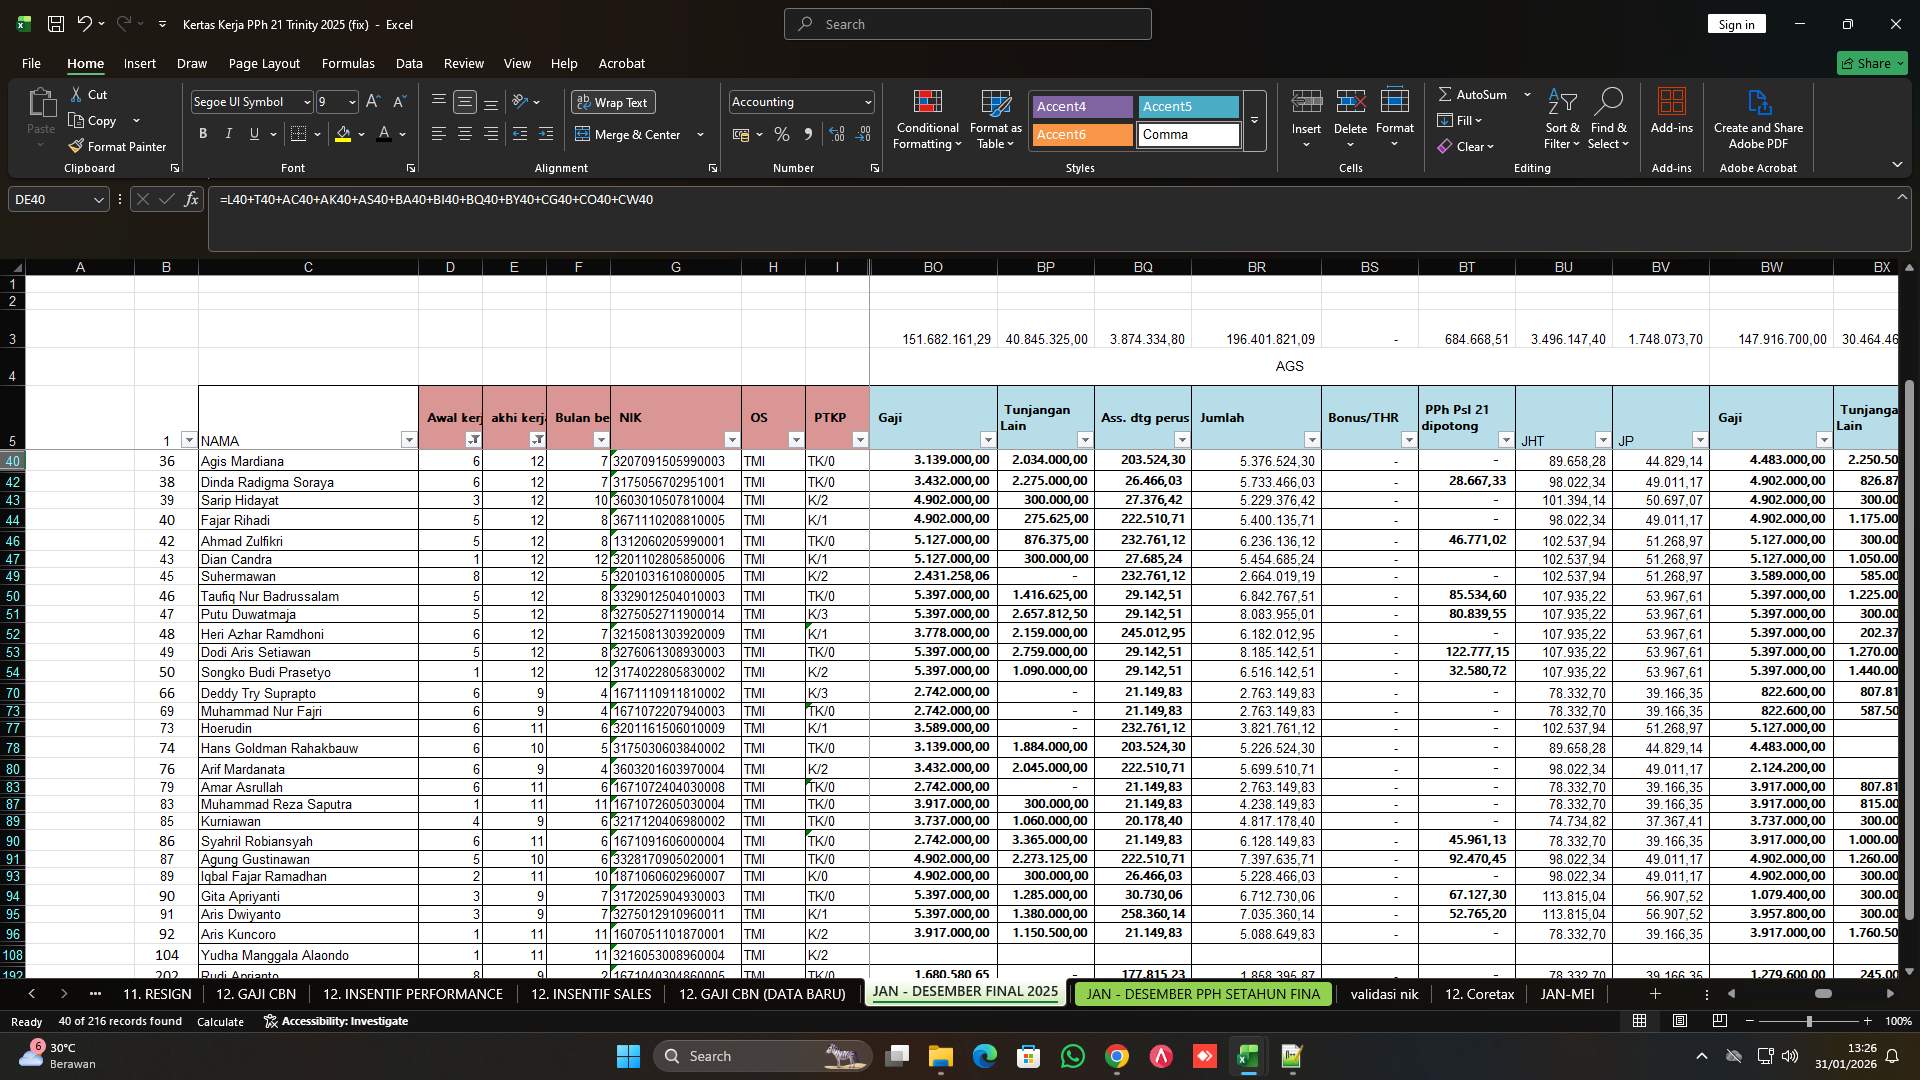Open the font size dropdown
The width and height of the screenshot is (1920, 1080).
[x=352, y=101]
